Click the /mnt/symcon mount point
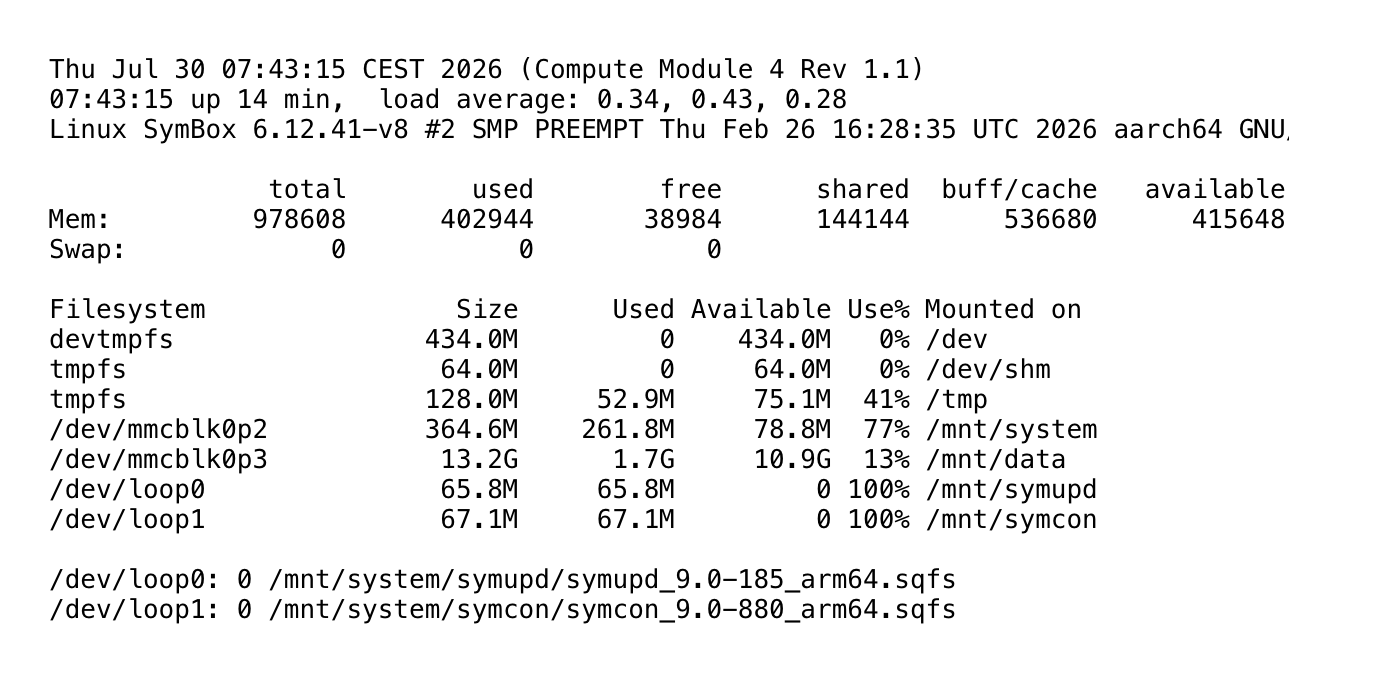This screenshot has width=1384, height=698. (x=1011, y=520)
